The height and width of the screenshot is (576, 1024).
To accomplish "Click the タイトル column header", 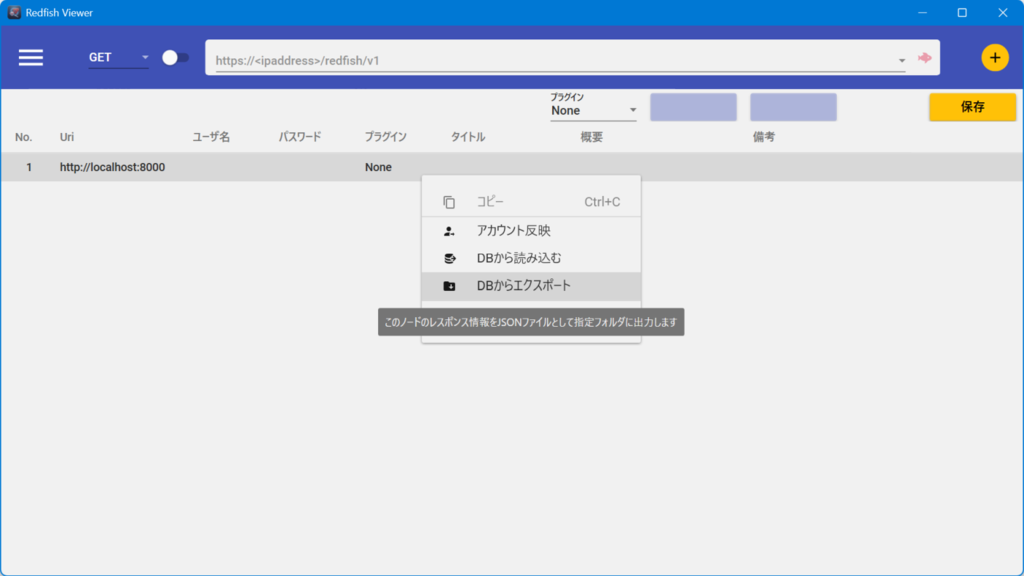I will tap(468, 137).
